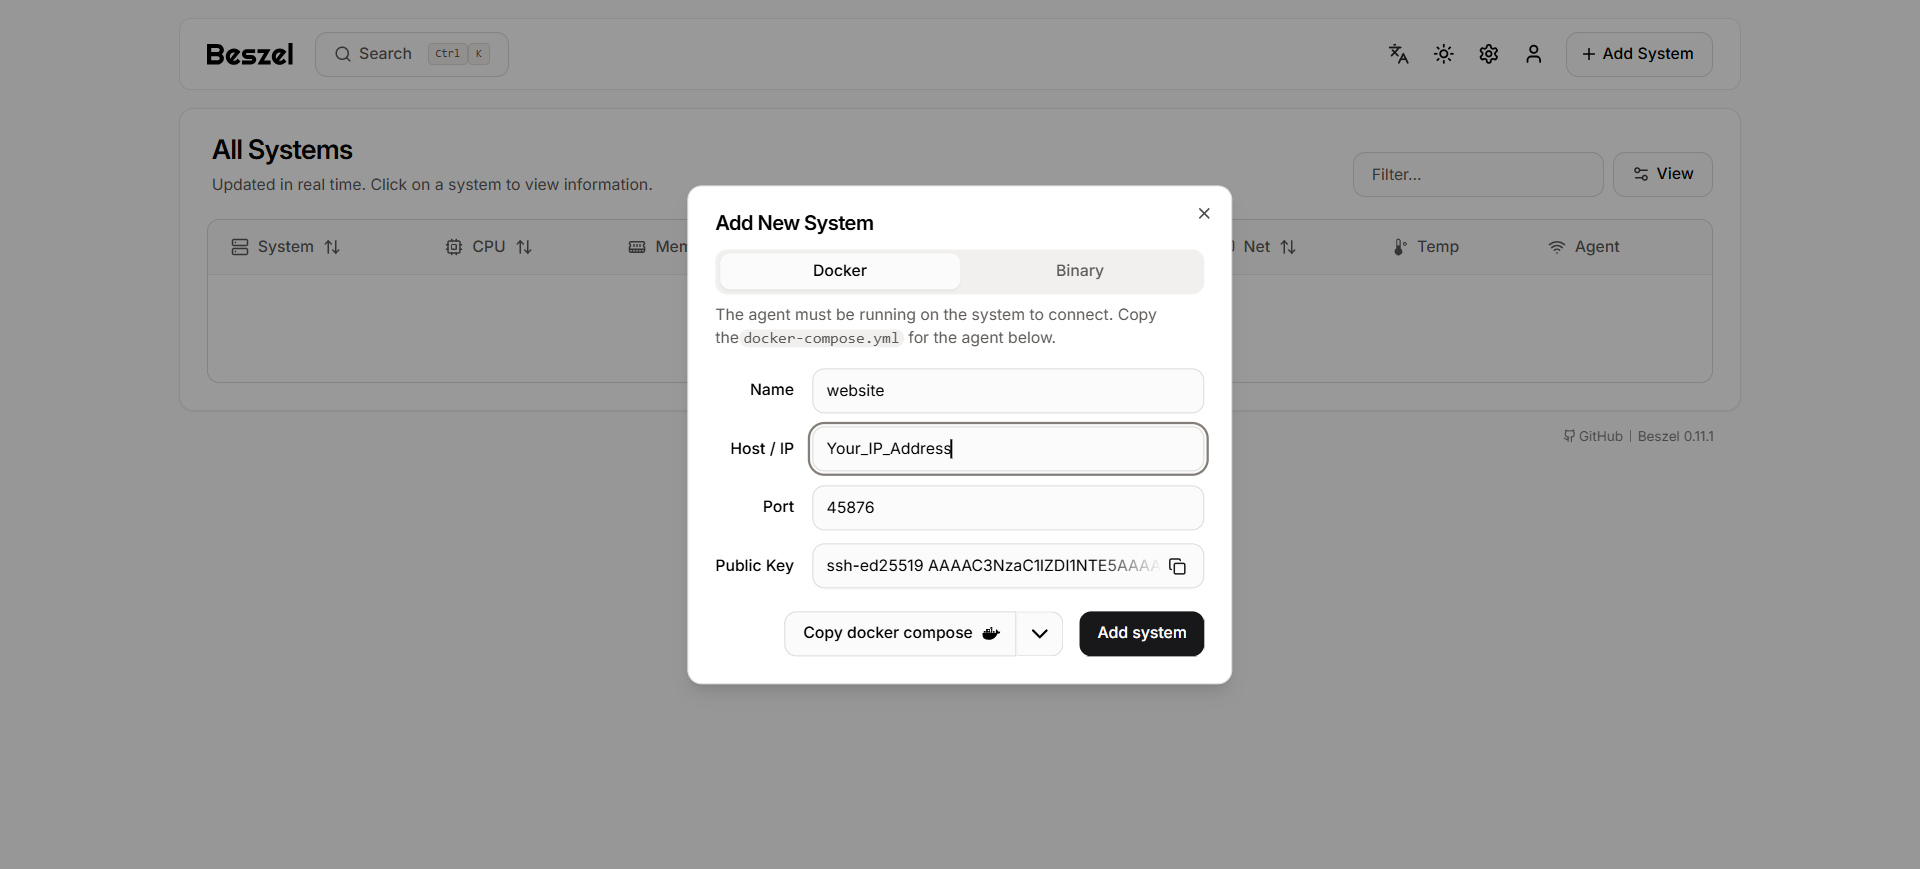Sort by CPU column arrows
1920x869 pixels.
(x=524, y=247)
